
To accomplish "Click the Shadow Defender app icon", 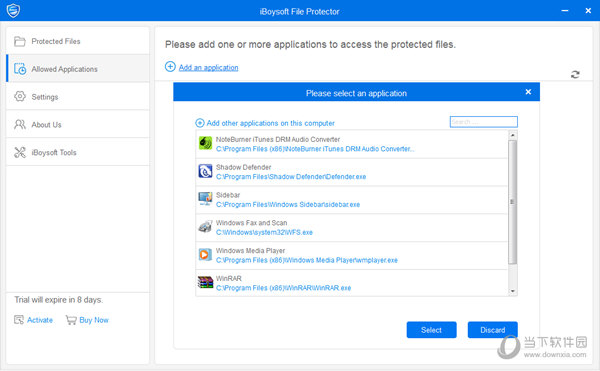I will pos(205,171).
